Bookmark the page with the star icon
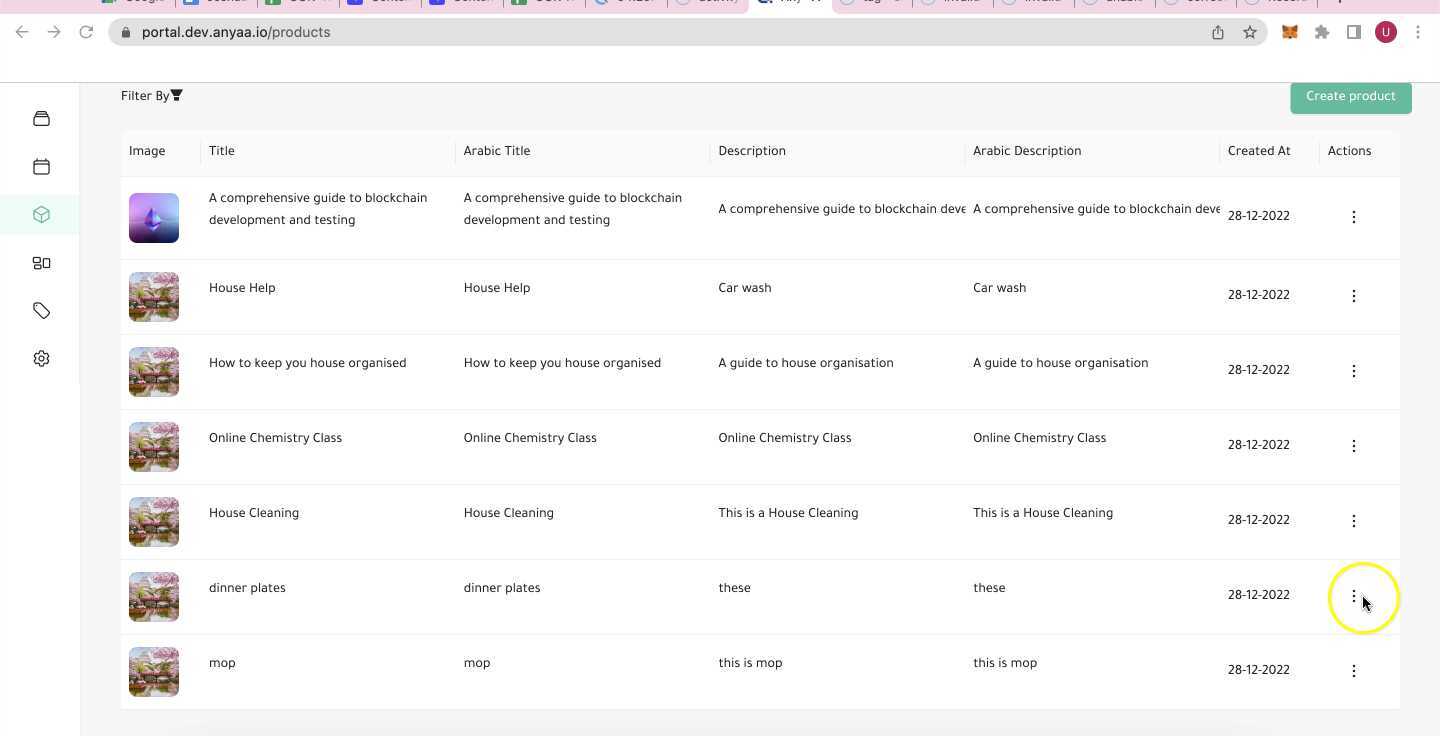 [x=1250, y=31]
